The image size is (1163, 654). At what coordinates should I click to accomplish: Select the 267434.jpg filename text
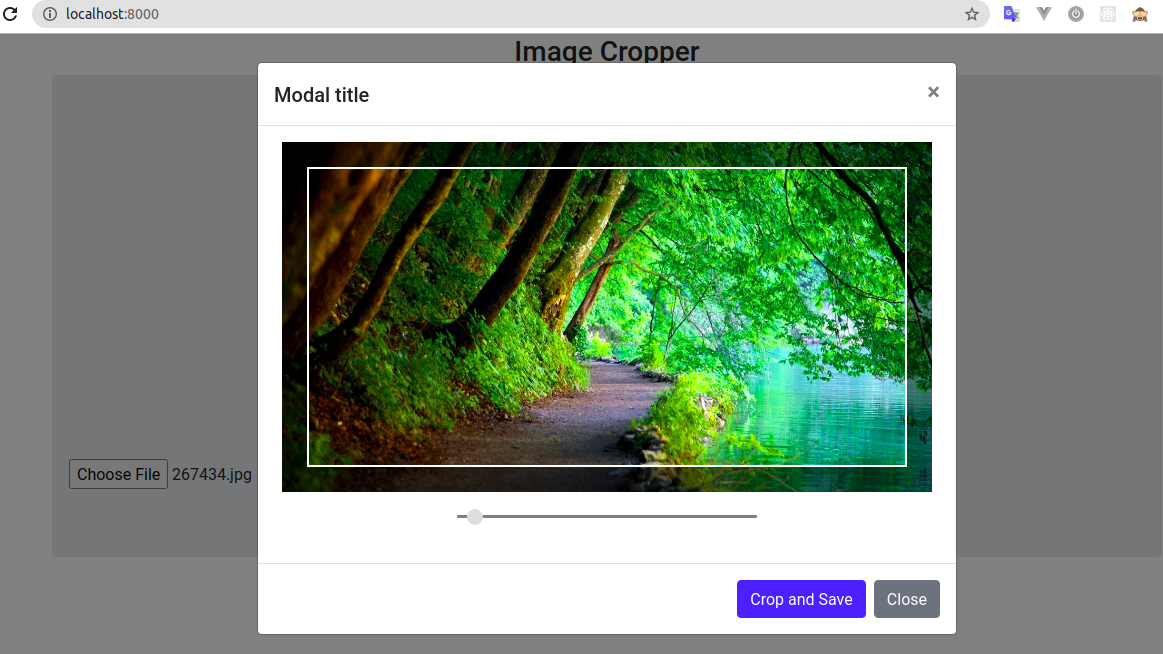click(x=211, y=474)
